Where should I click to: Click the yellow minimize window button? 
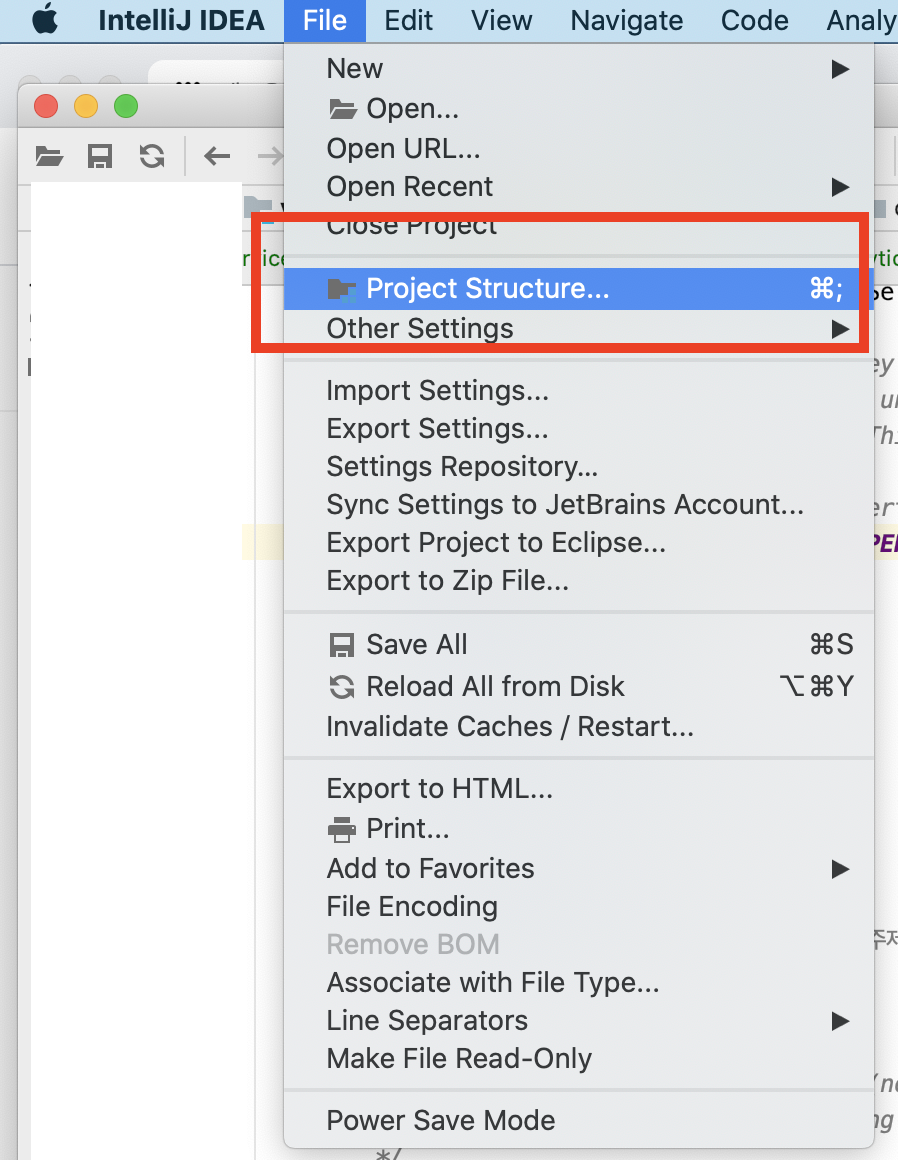[x=86, y=107]
